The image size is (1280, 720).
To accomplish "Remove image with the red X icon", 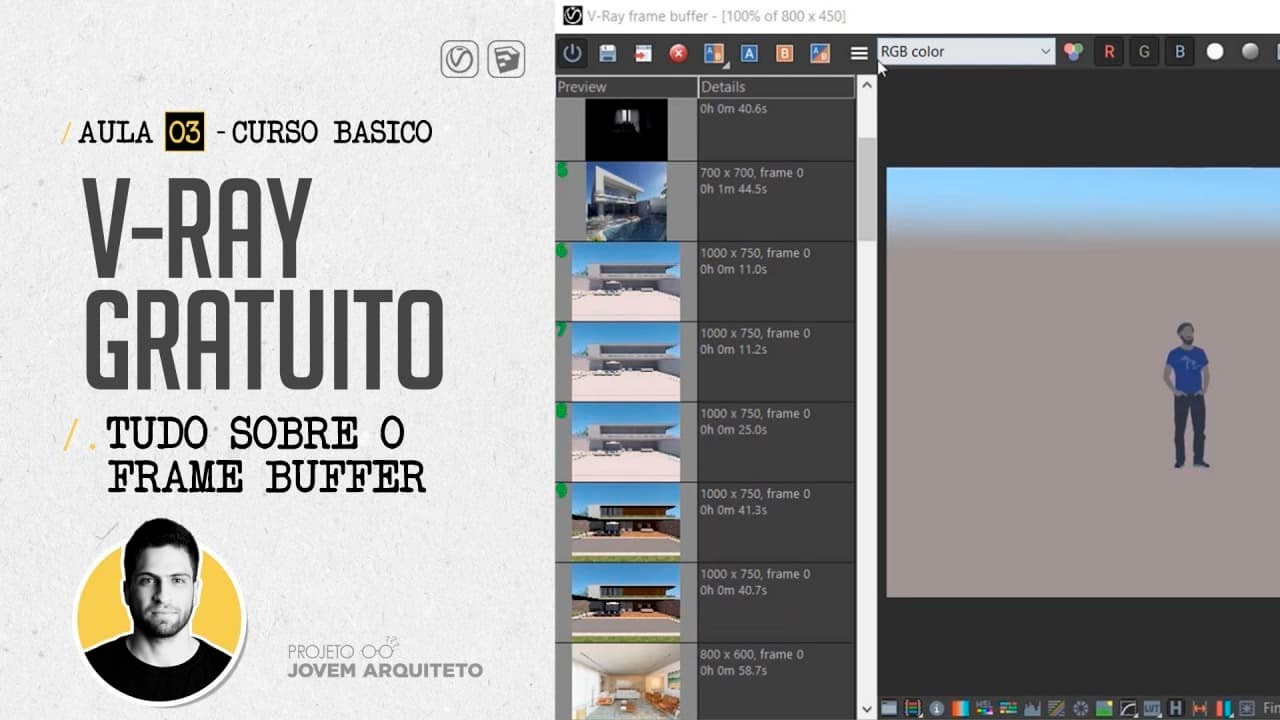I will coord(678,53).
